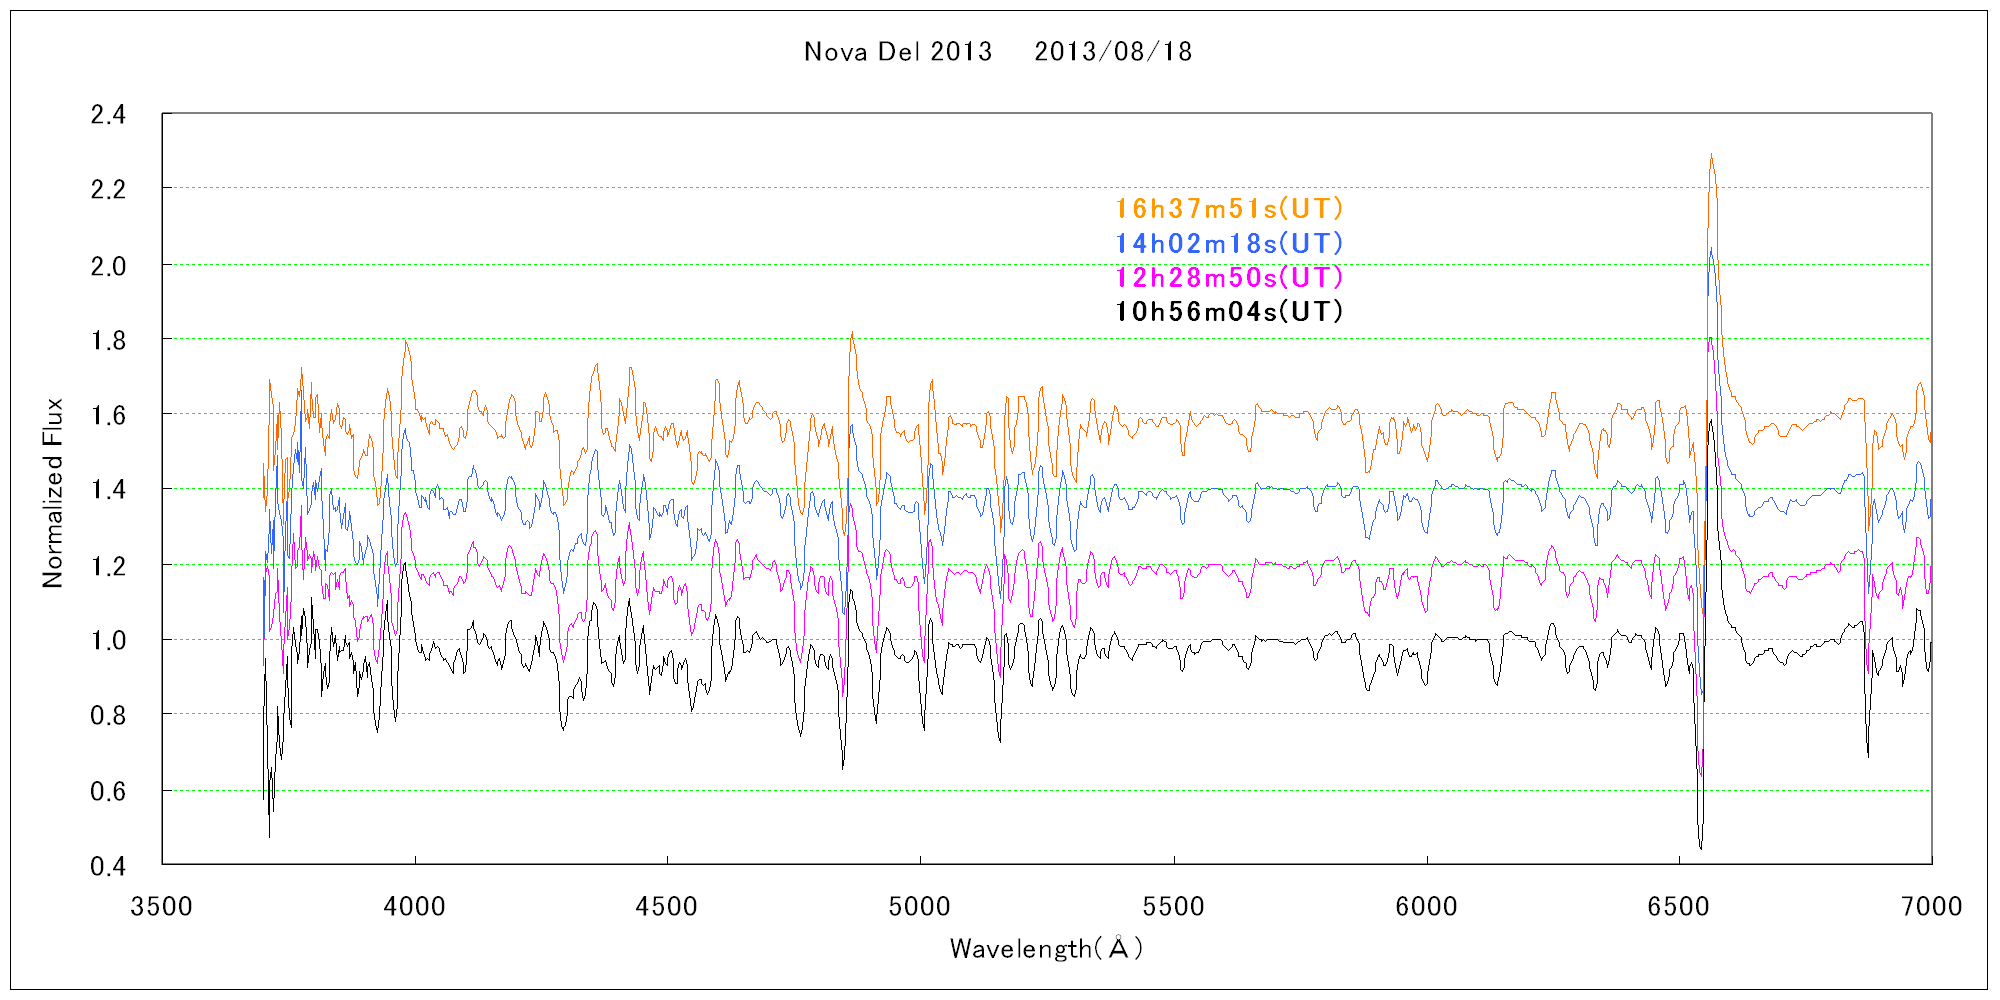Viewport: 2000px width, 1000px height.
Task: Click the orange spectrum's tallest peak near 6560
Action: point(1711,156)
